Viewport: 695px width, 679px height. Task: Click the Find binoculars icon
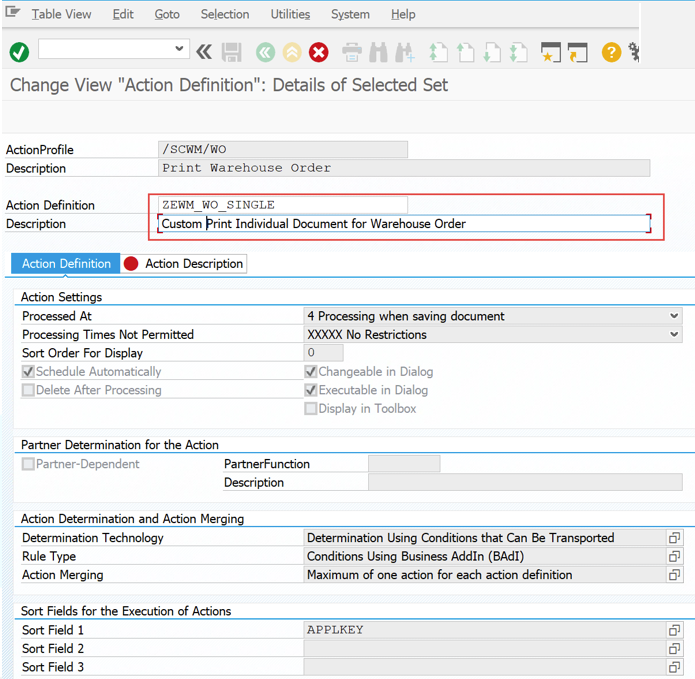tap(378, 52)
